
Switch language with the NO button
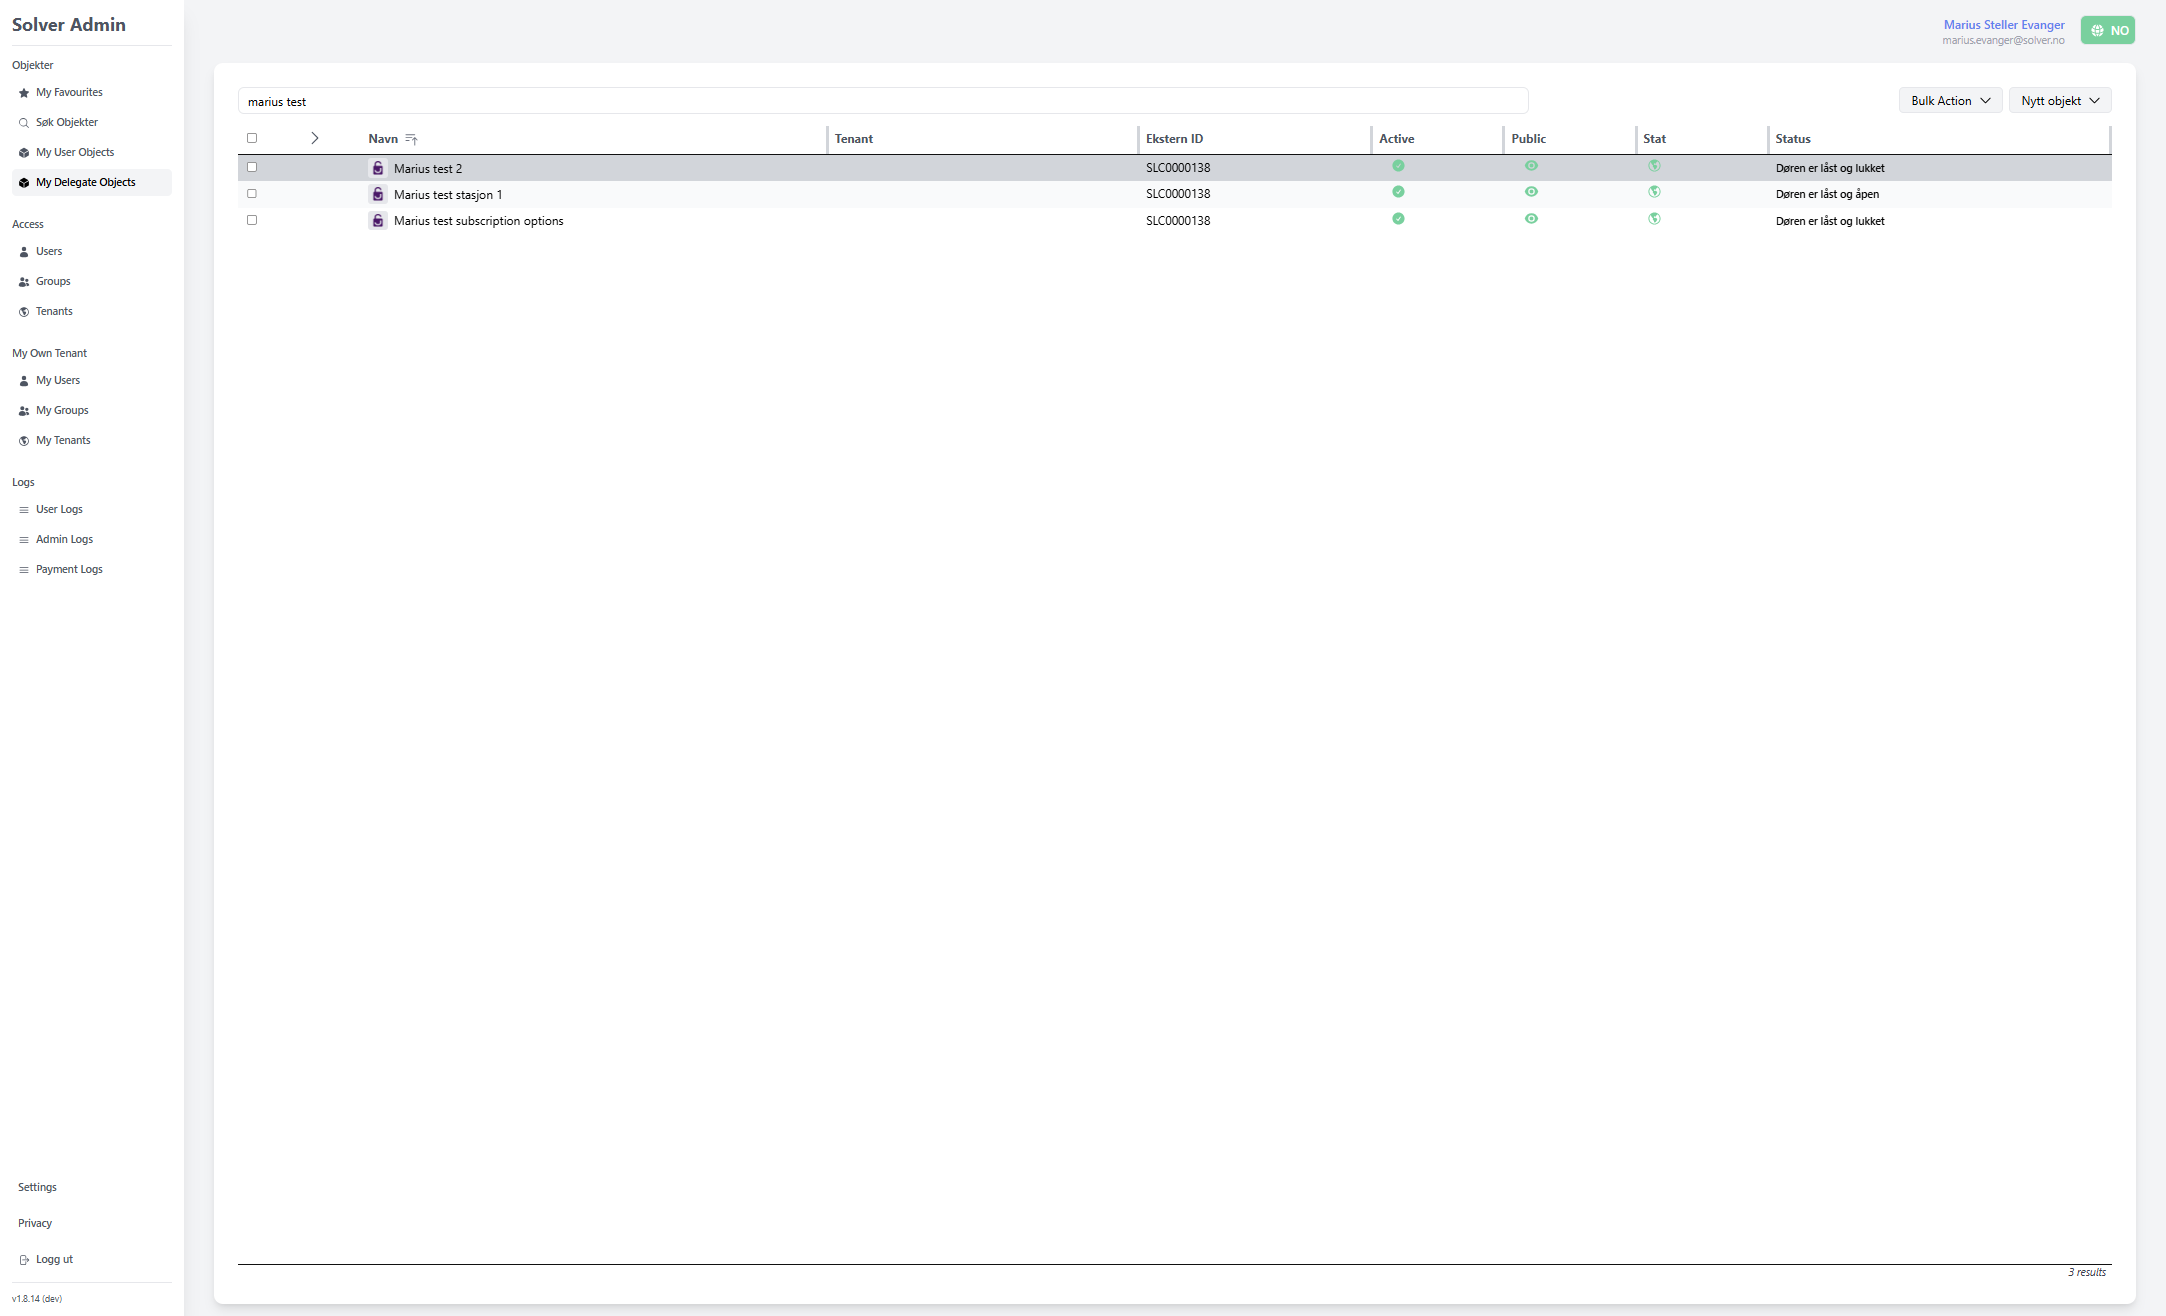coord(2108,30)
